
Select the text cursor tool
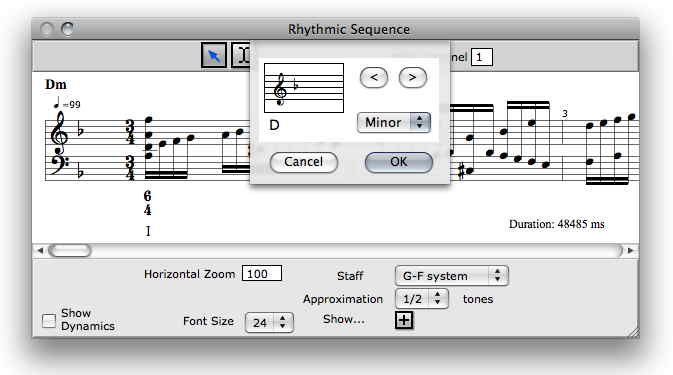tap(241, 55)
